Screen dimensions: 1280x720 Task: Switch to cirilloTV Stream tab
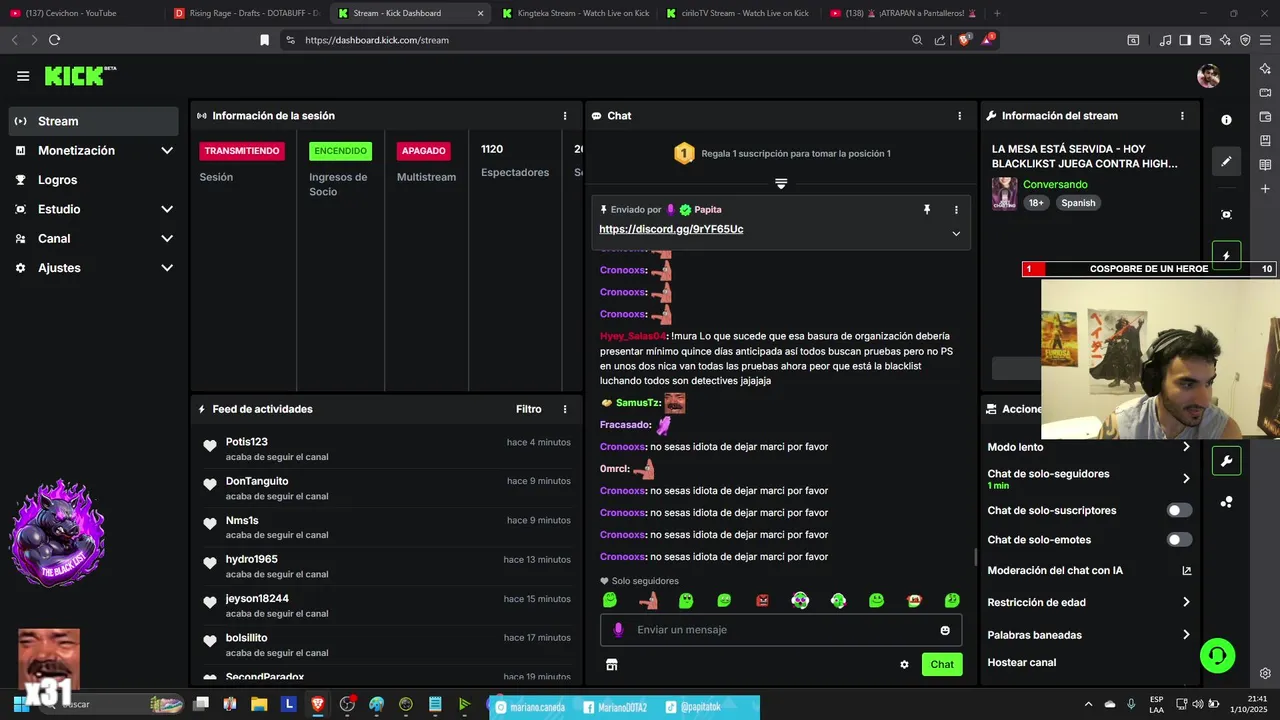pos(740,13)
